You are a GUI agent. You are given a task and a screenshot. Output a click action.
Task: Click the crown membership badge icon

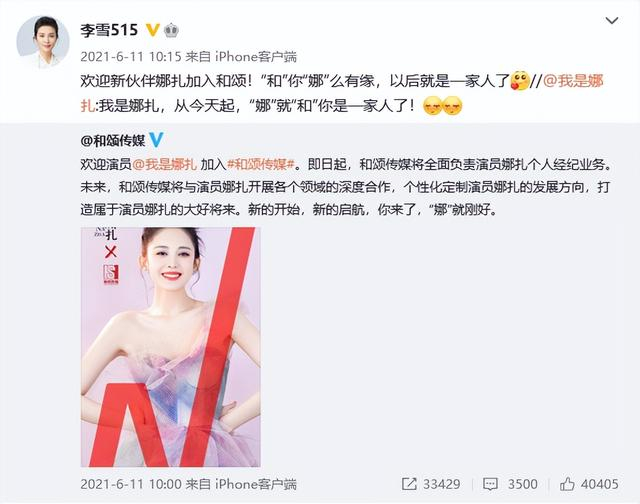171,31
